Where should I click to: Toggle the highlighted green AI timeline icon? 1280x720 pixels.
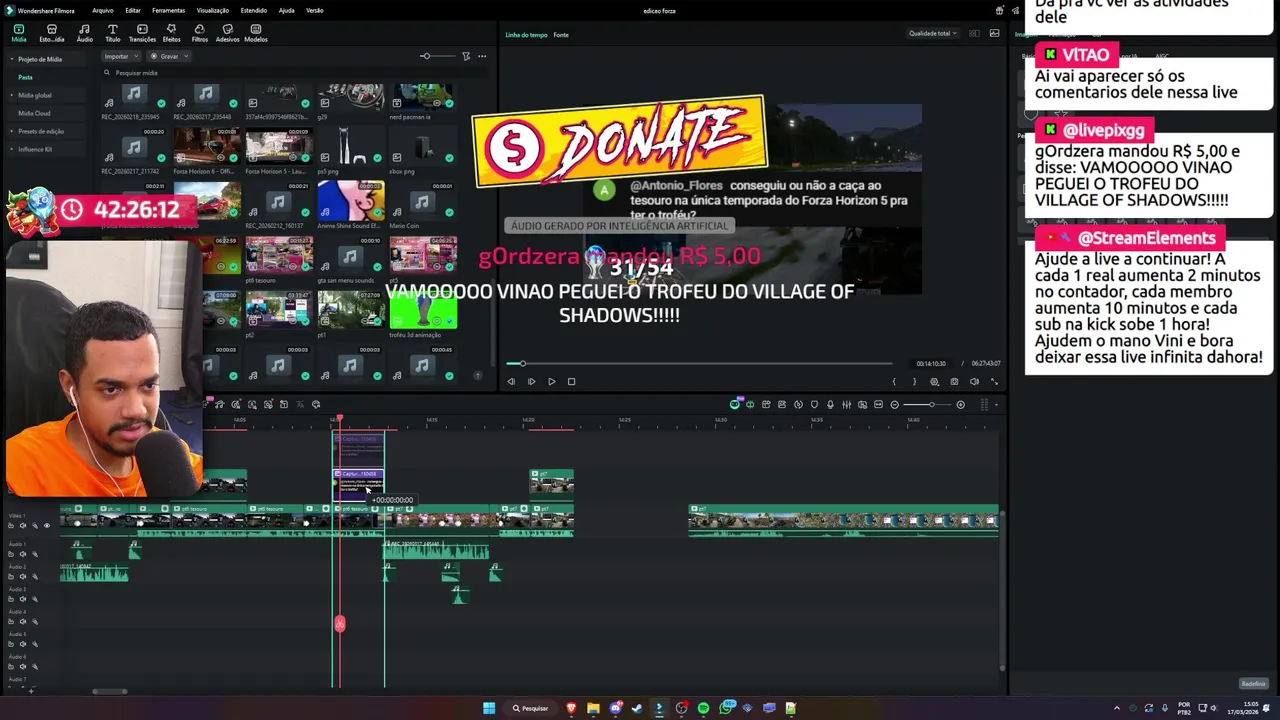[x=735, y=405]
